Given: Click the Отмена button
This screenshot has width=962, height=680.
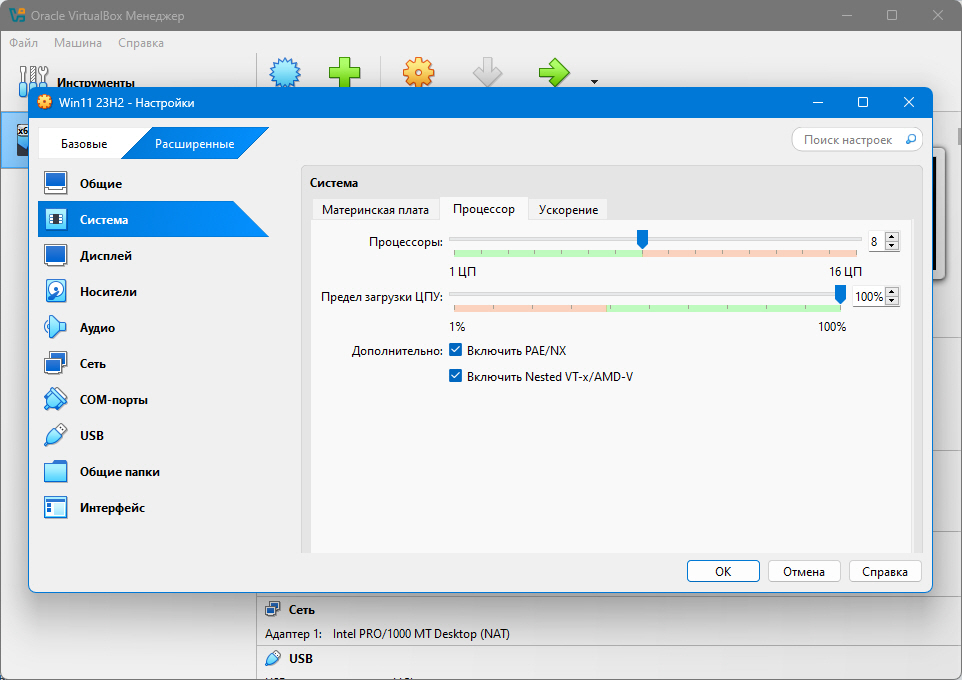Looking at the screenshot, I should pos(804,571).
